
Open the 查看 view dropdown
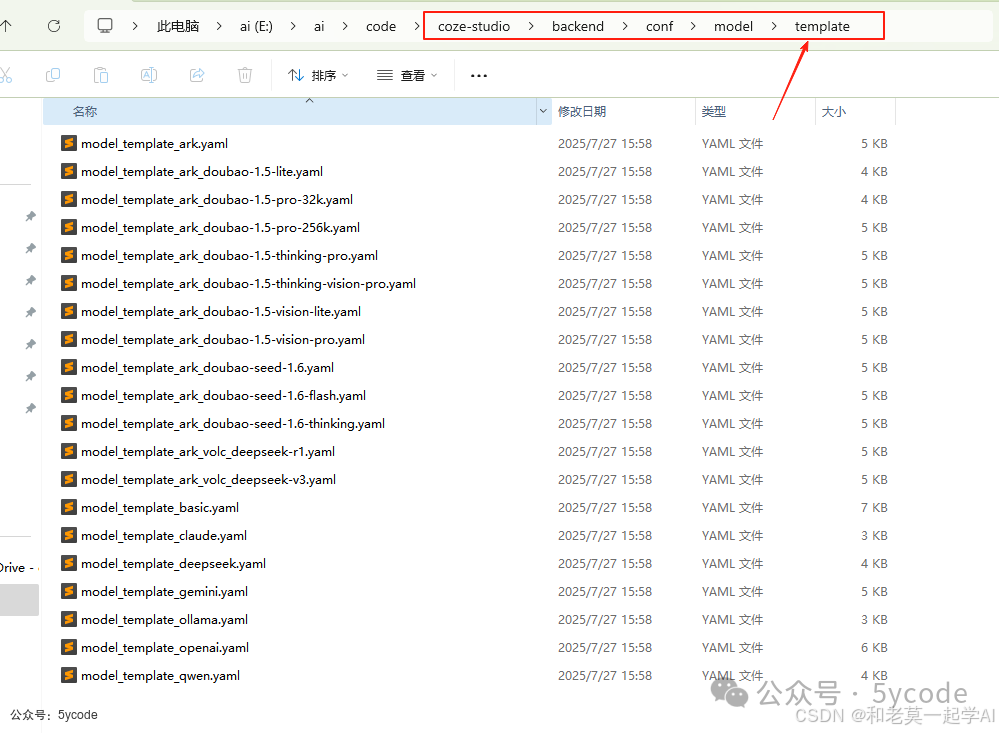coord(407,75)
